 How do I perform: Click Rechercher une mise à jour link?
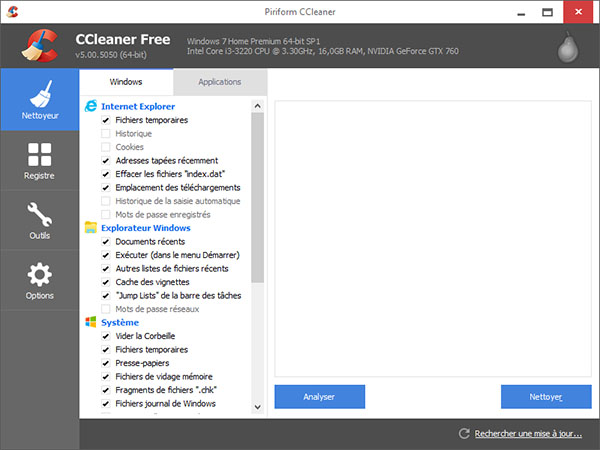coord(528,434)
